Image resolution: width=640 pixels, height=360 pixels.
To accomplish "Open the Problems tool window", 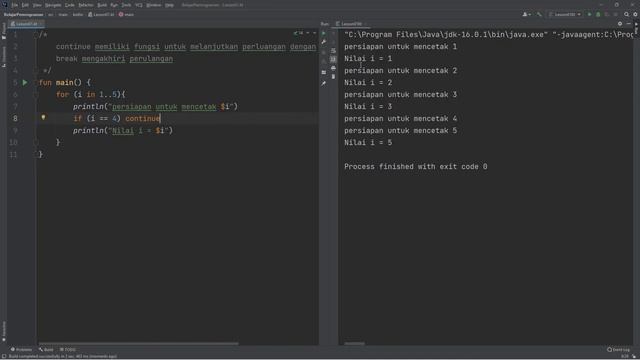I will coord(21,349).
